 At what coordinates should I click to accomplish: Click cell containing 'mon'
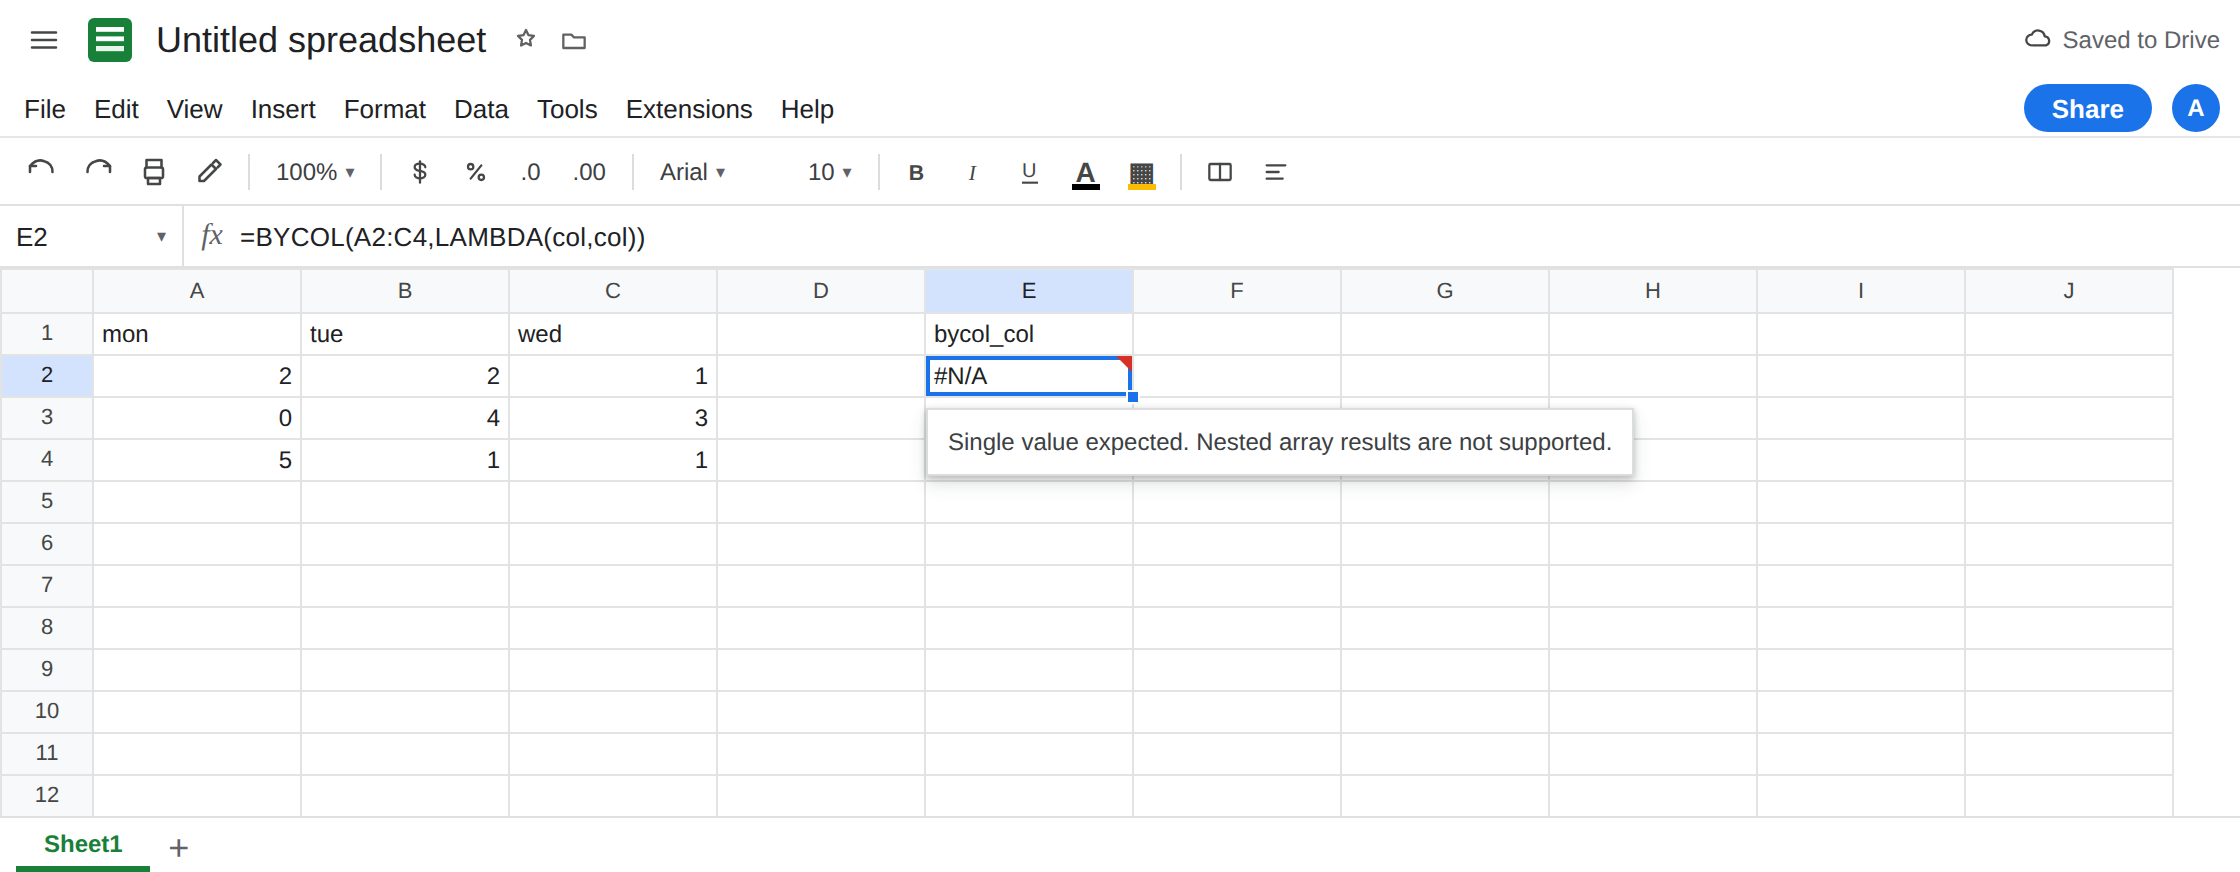tap(197, 334)
